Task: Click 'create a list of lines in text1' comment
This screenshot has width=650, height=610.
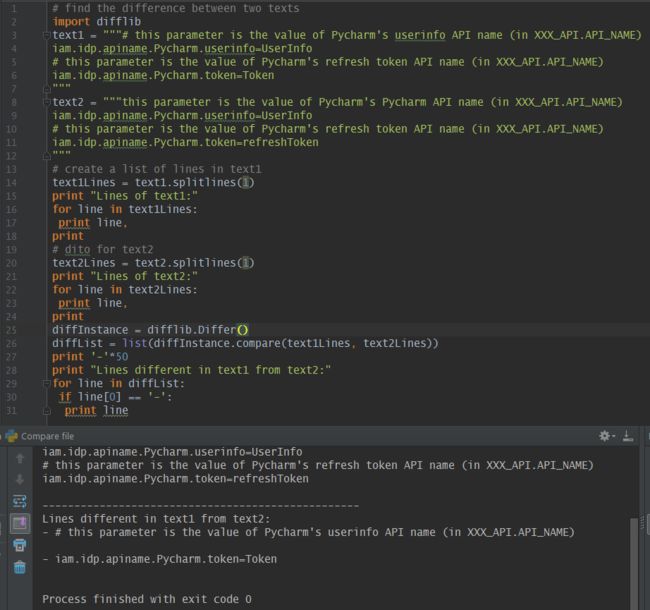Action: pyautogui.click(x=157, y=169)
